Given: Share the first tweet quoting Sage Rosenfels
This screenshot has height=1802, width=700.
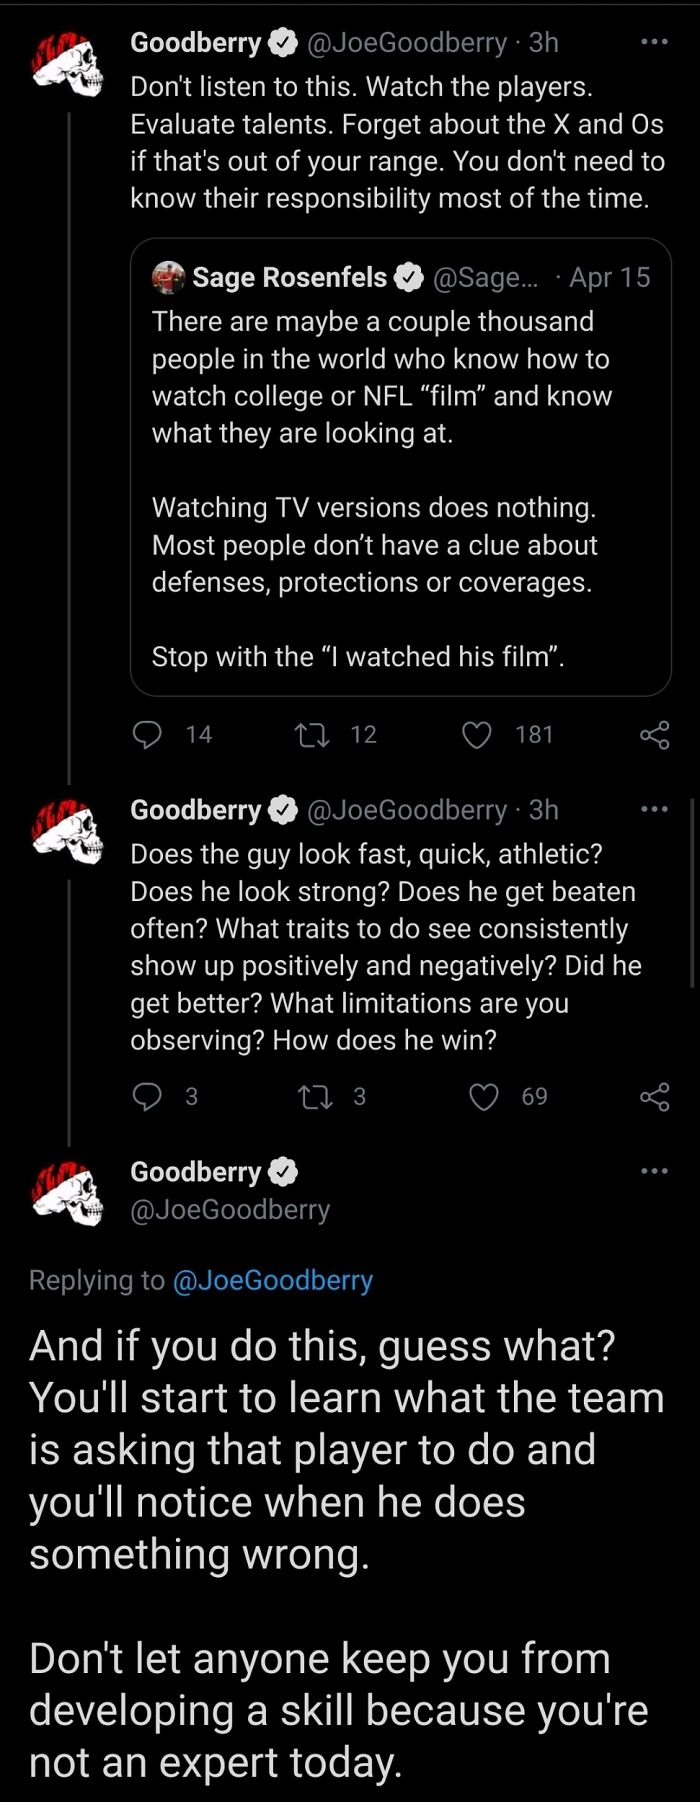Looking at the screenshot, I should tap(655, 735).
